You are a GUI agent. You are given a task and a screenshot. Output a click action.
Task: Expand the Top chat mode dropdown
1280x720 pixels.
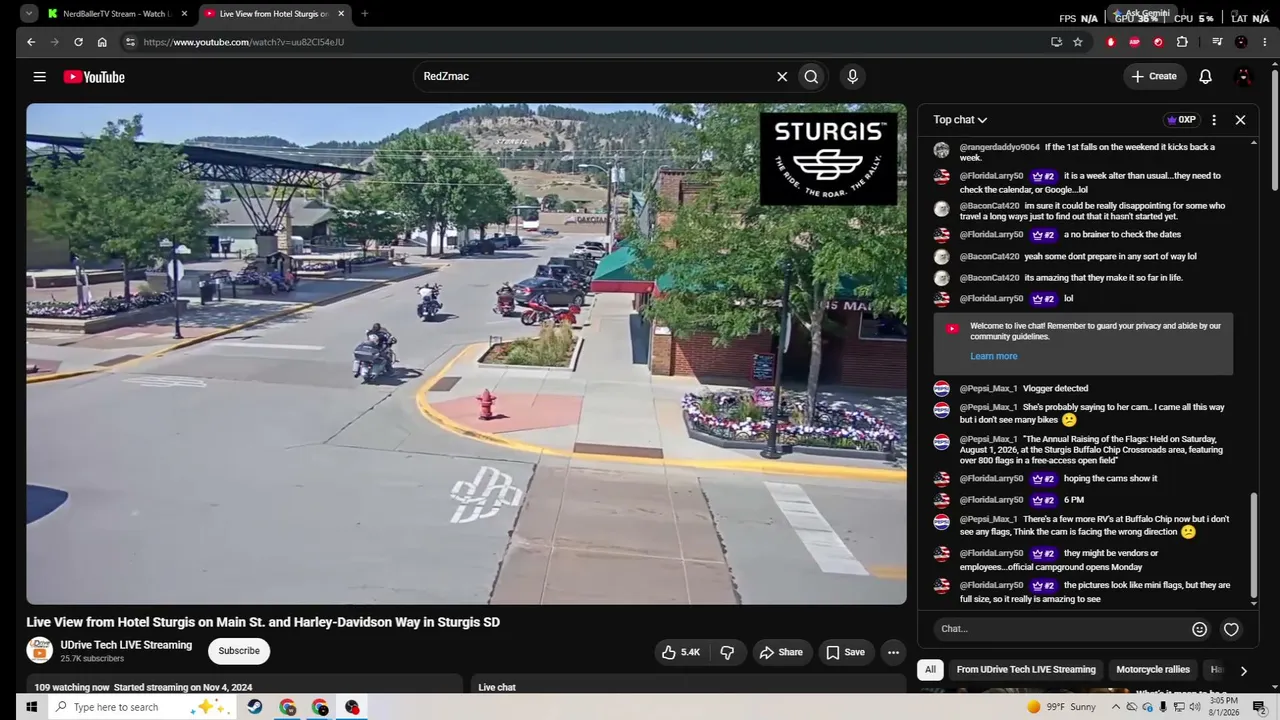click(x=960, y=120)
